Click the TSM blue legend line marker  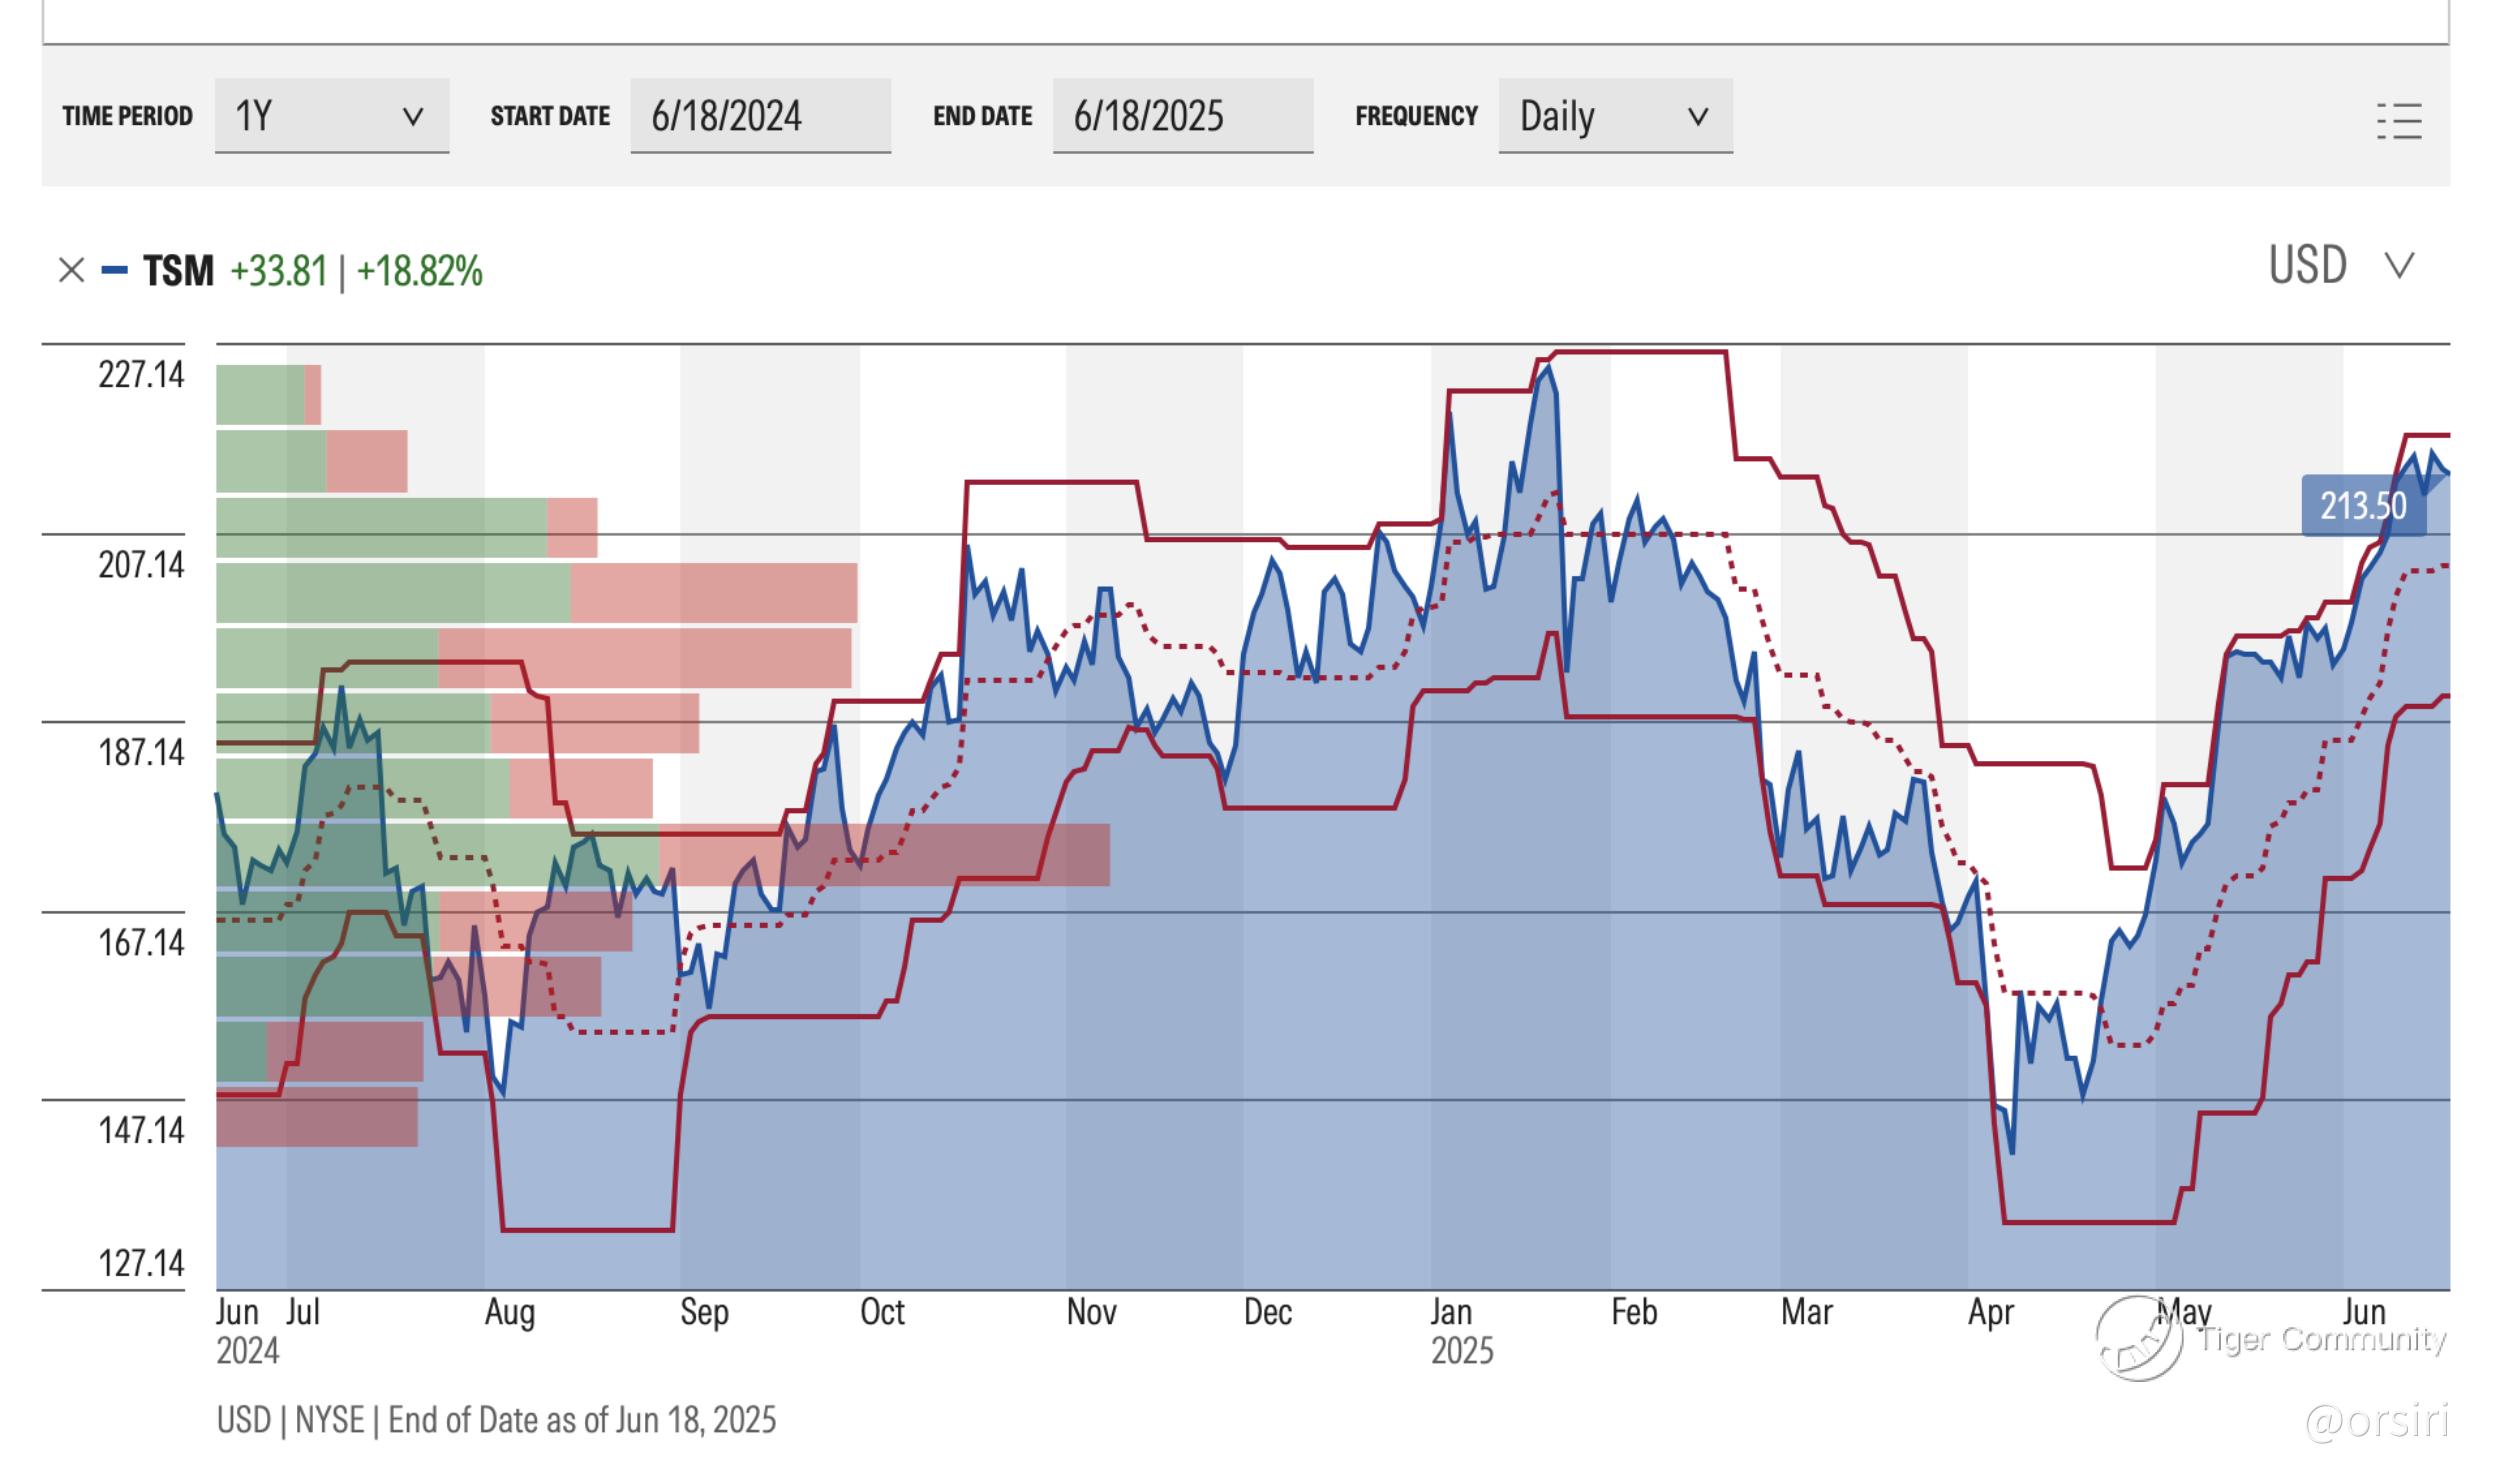click(115, 270)
